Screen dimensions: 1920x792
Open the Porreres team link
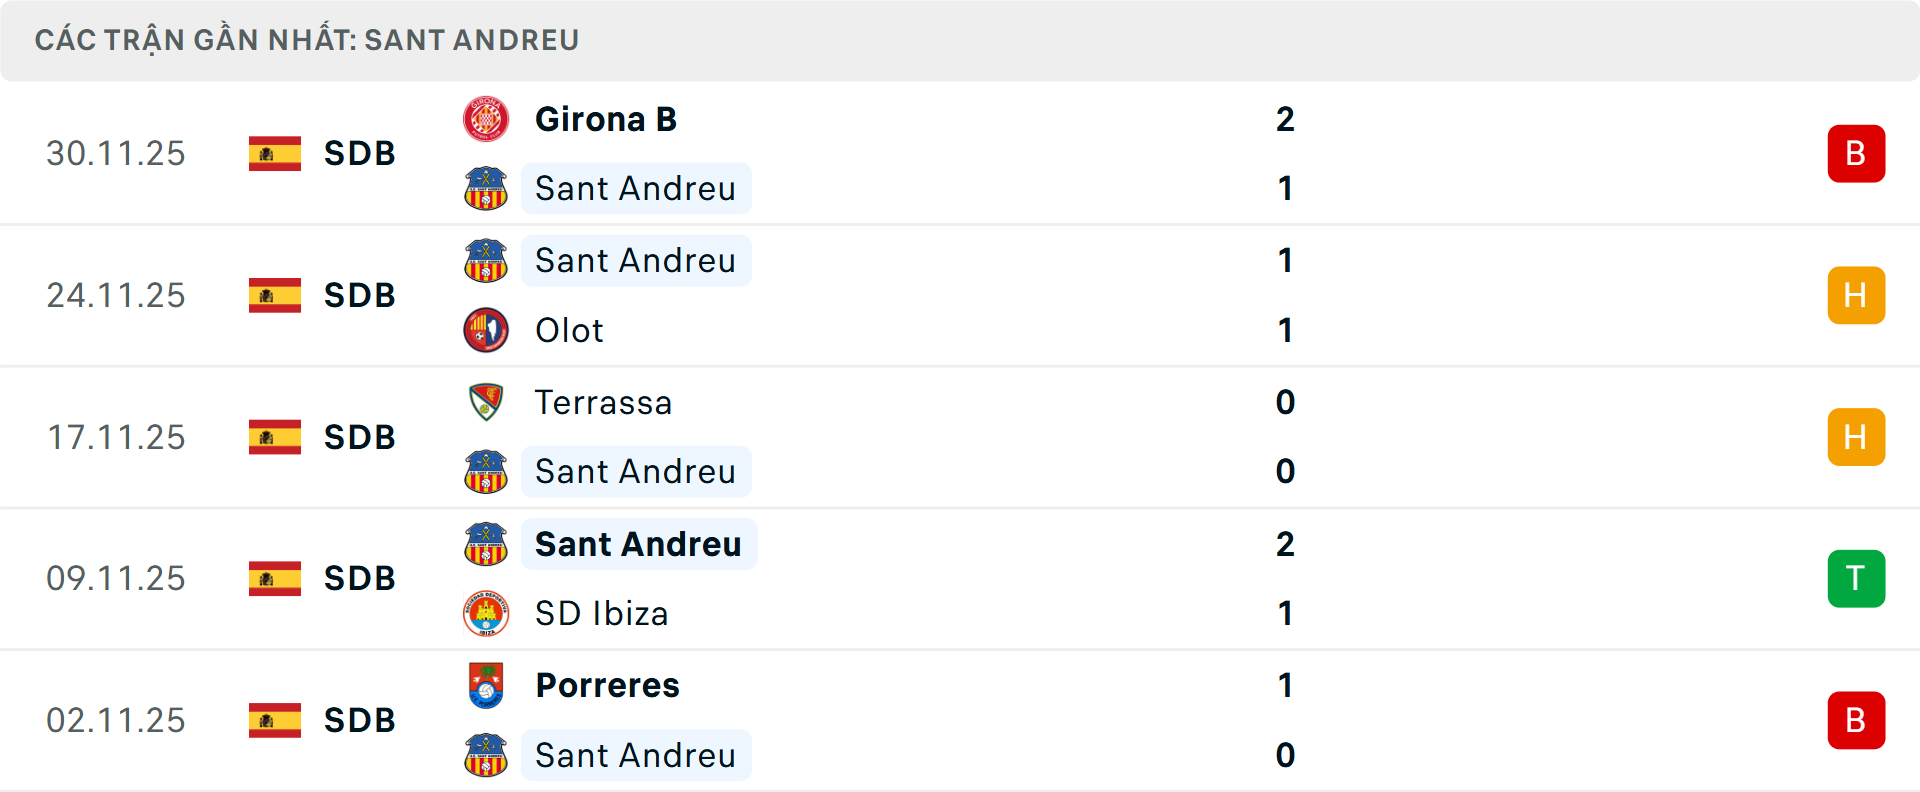[607, 685]
